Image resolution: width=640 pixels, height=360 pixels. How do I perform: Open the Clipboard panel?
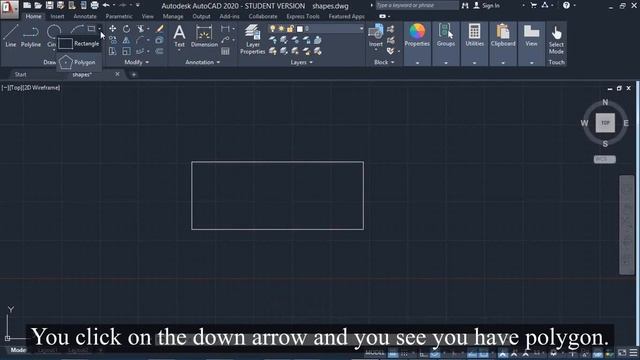(x=503, y=35)
